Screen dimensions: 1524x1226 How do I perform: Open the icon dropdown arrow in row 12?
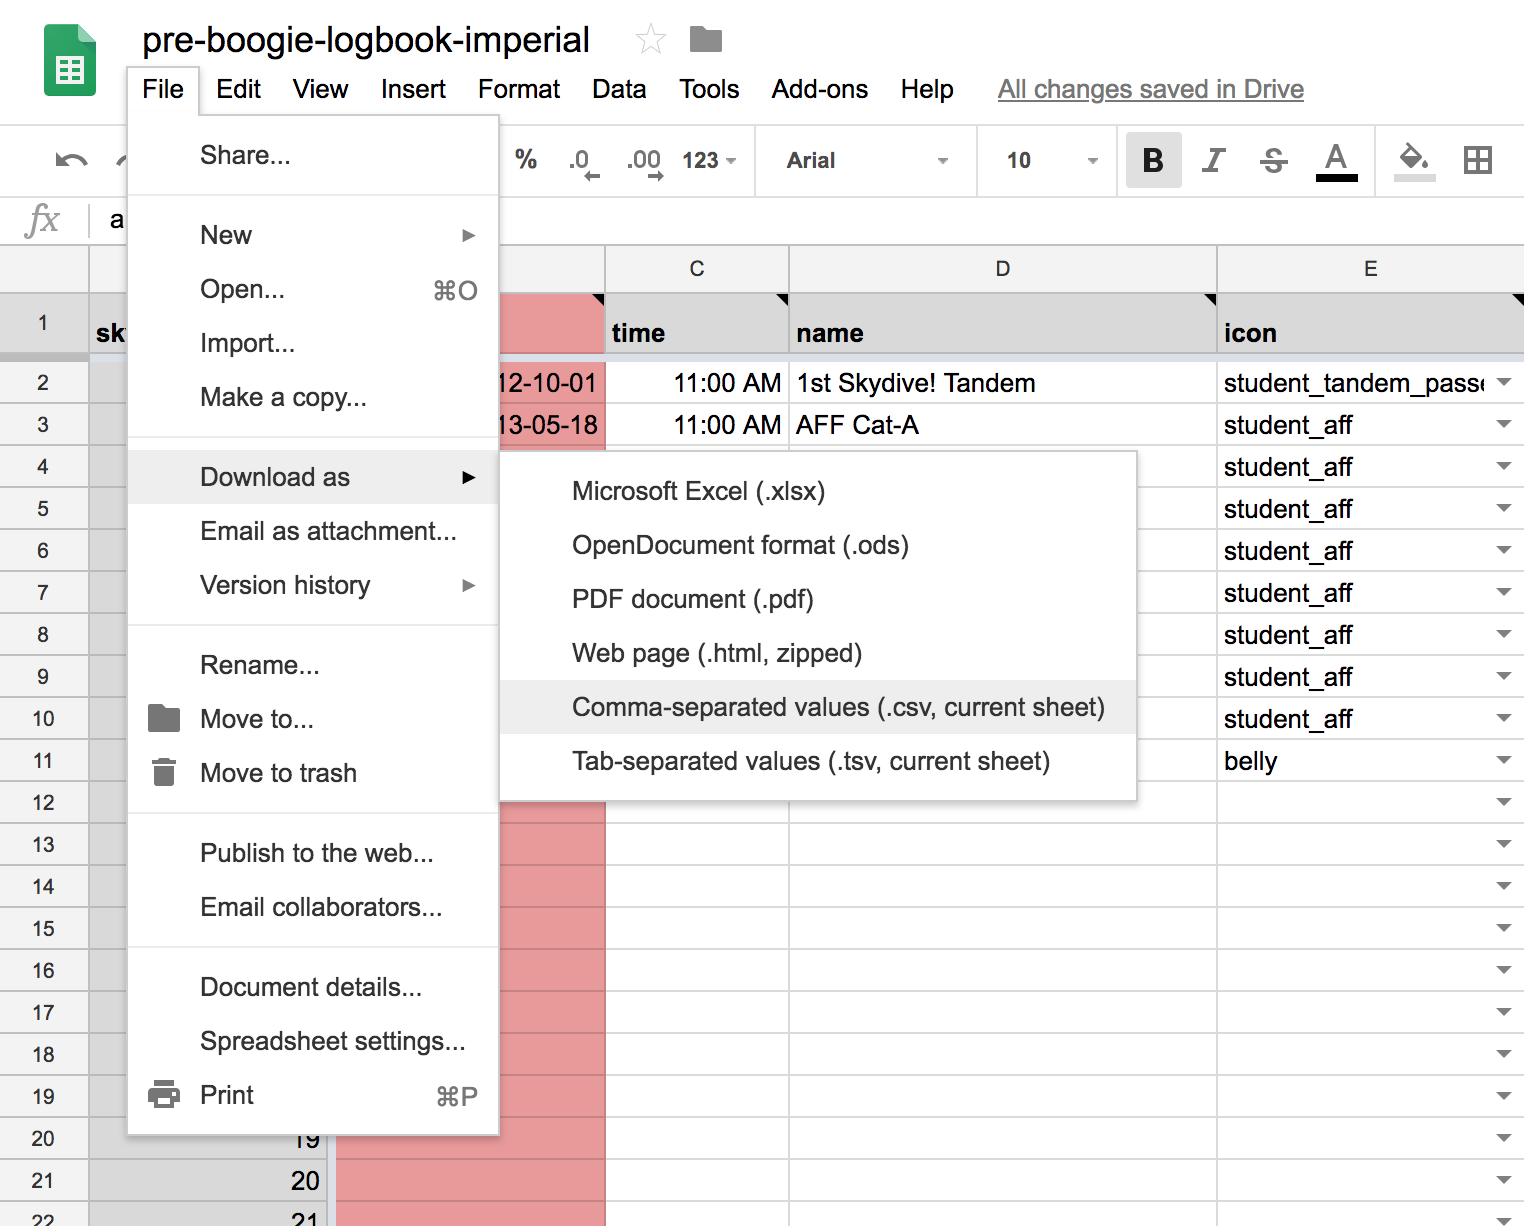point(1503,803)
